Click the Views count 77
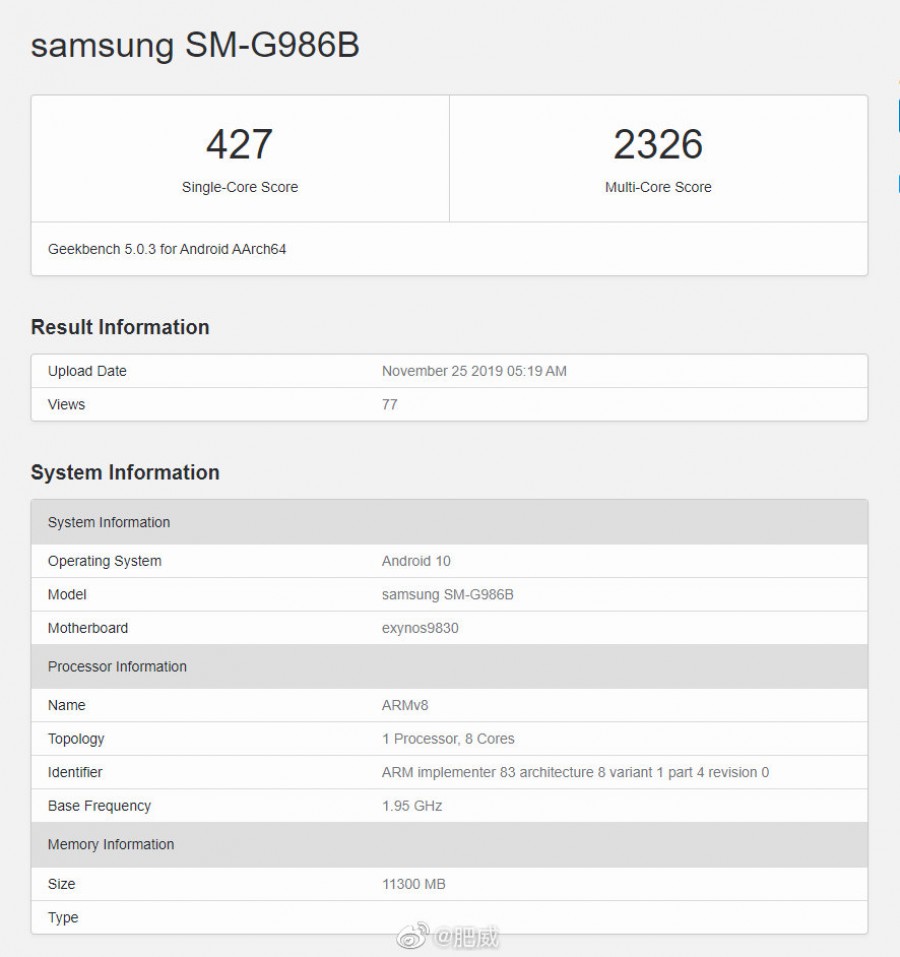 [389, 404]
